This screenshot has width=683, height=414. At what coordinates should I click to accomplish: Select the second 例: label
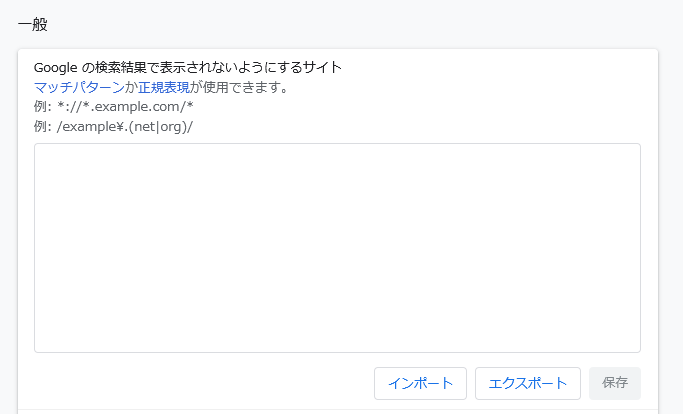43,127
